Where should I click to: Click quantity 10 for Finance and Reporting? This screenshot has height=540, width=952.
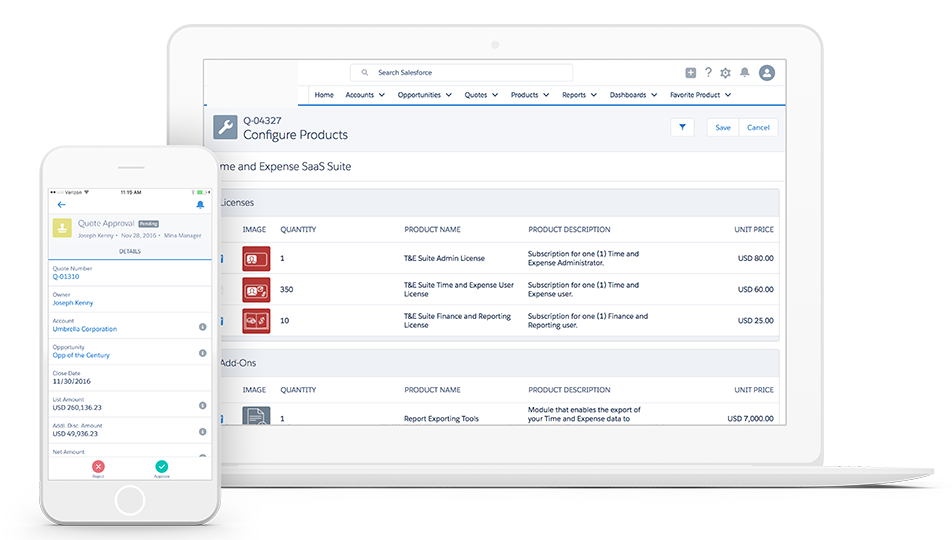tap(285, 320)
